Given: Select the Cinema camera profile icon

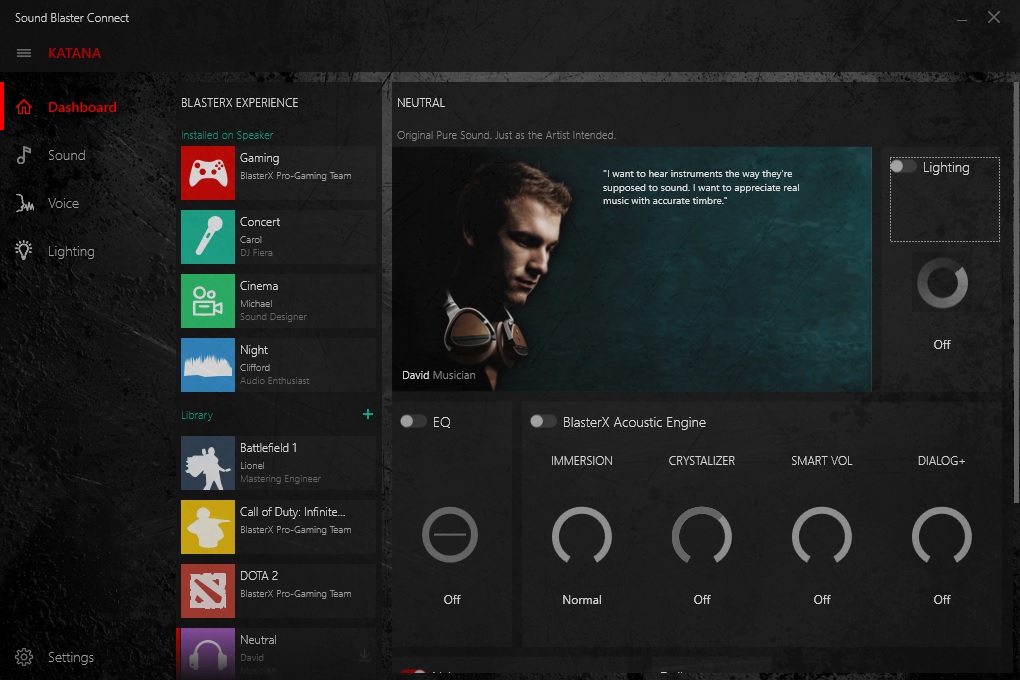Looking at the screenshot, I should [208, 301].
